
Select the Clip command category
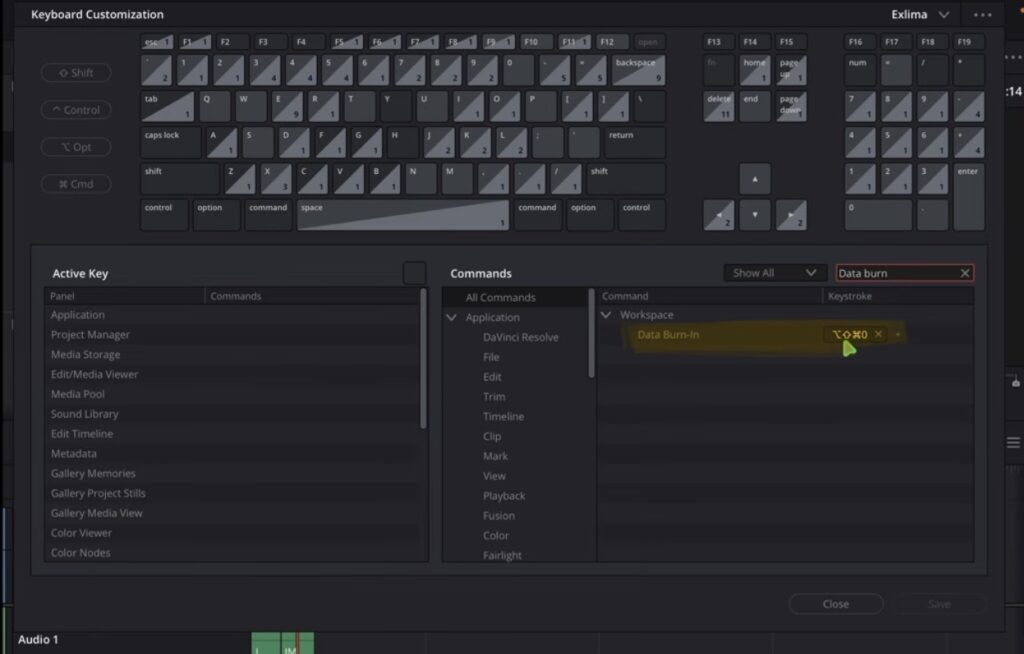click(492, 436)
